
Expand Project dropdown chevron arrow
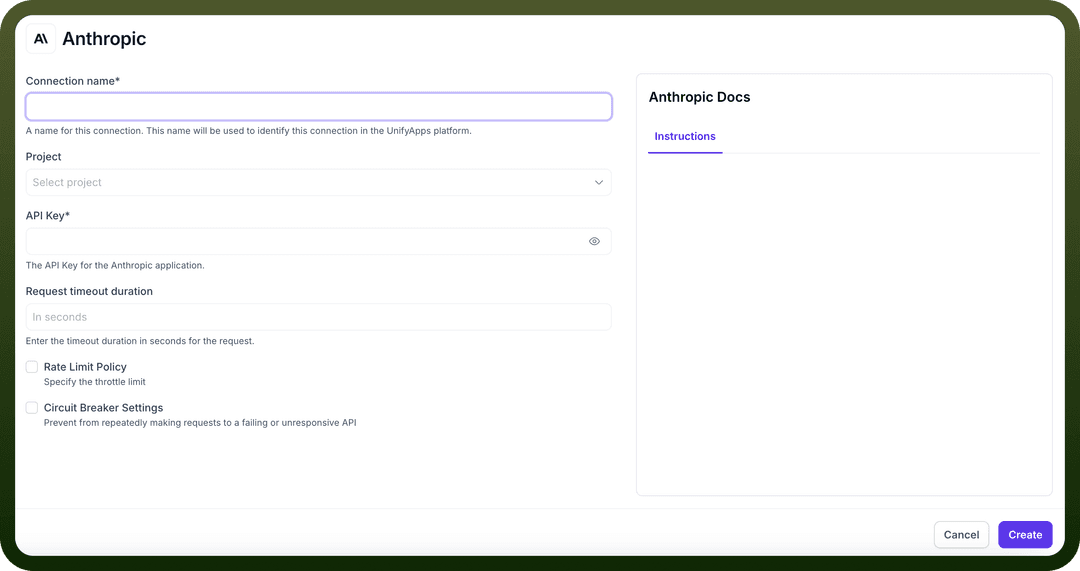click(599, 183)
